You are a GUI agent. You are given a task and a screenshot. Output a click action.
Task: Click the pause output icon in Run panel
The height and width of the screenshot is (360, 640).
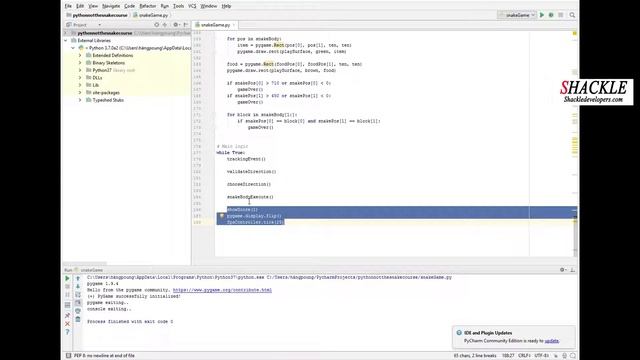coord(67,295)
